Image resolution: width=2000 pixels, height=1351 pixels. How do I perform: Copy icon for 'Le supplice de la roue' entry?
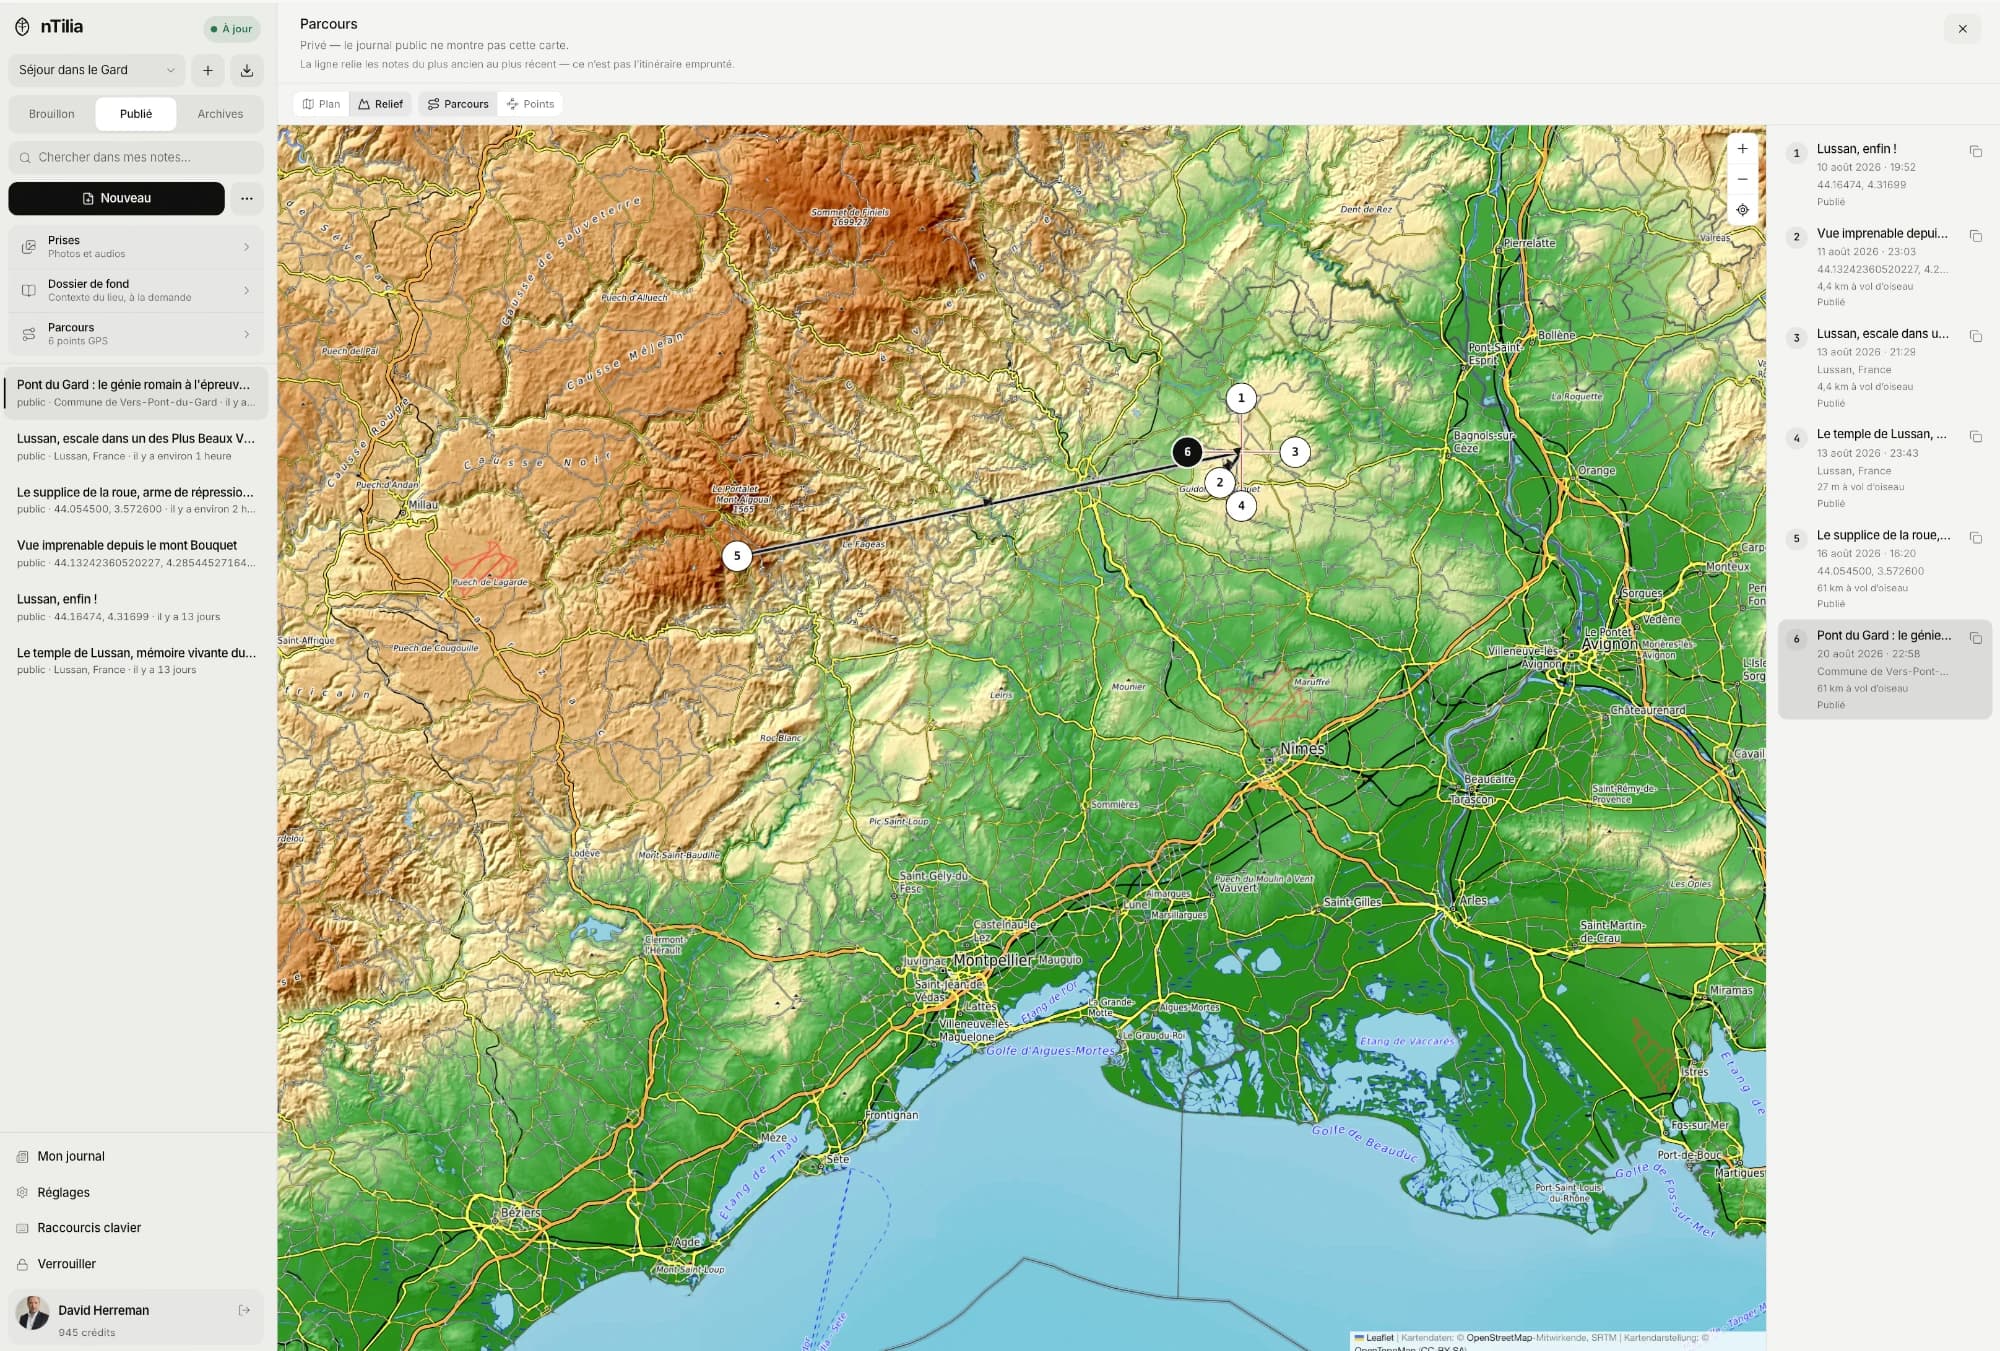(1975, 538)
